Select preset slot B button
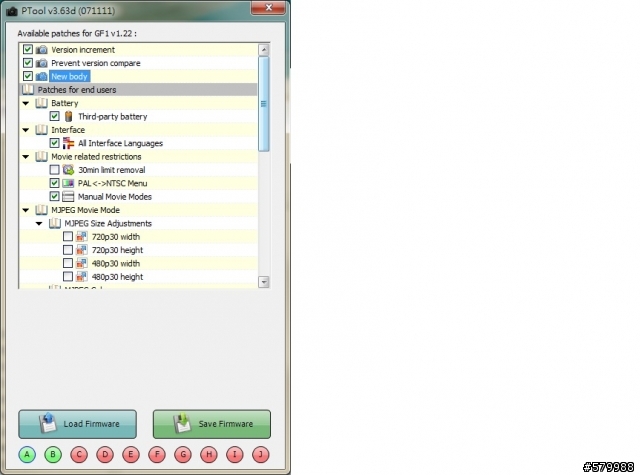Screen dimensions: 640x475 (53, 455)
